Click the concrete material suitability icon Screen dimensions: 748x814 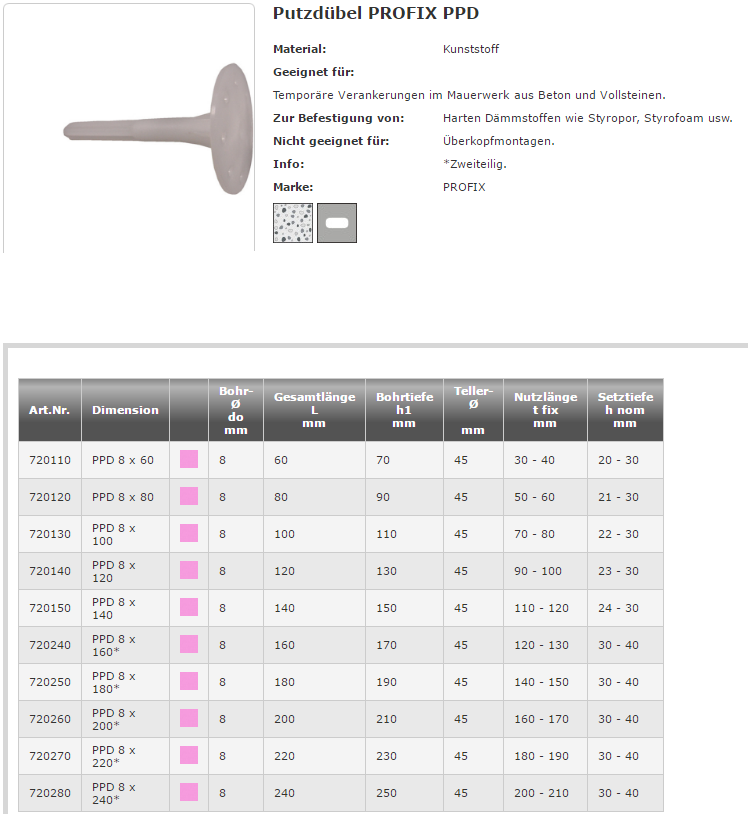pyautogui.click(x=292, y=223)
